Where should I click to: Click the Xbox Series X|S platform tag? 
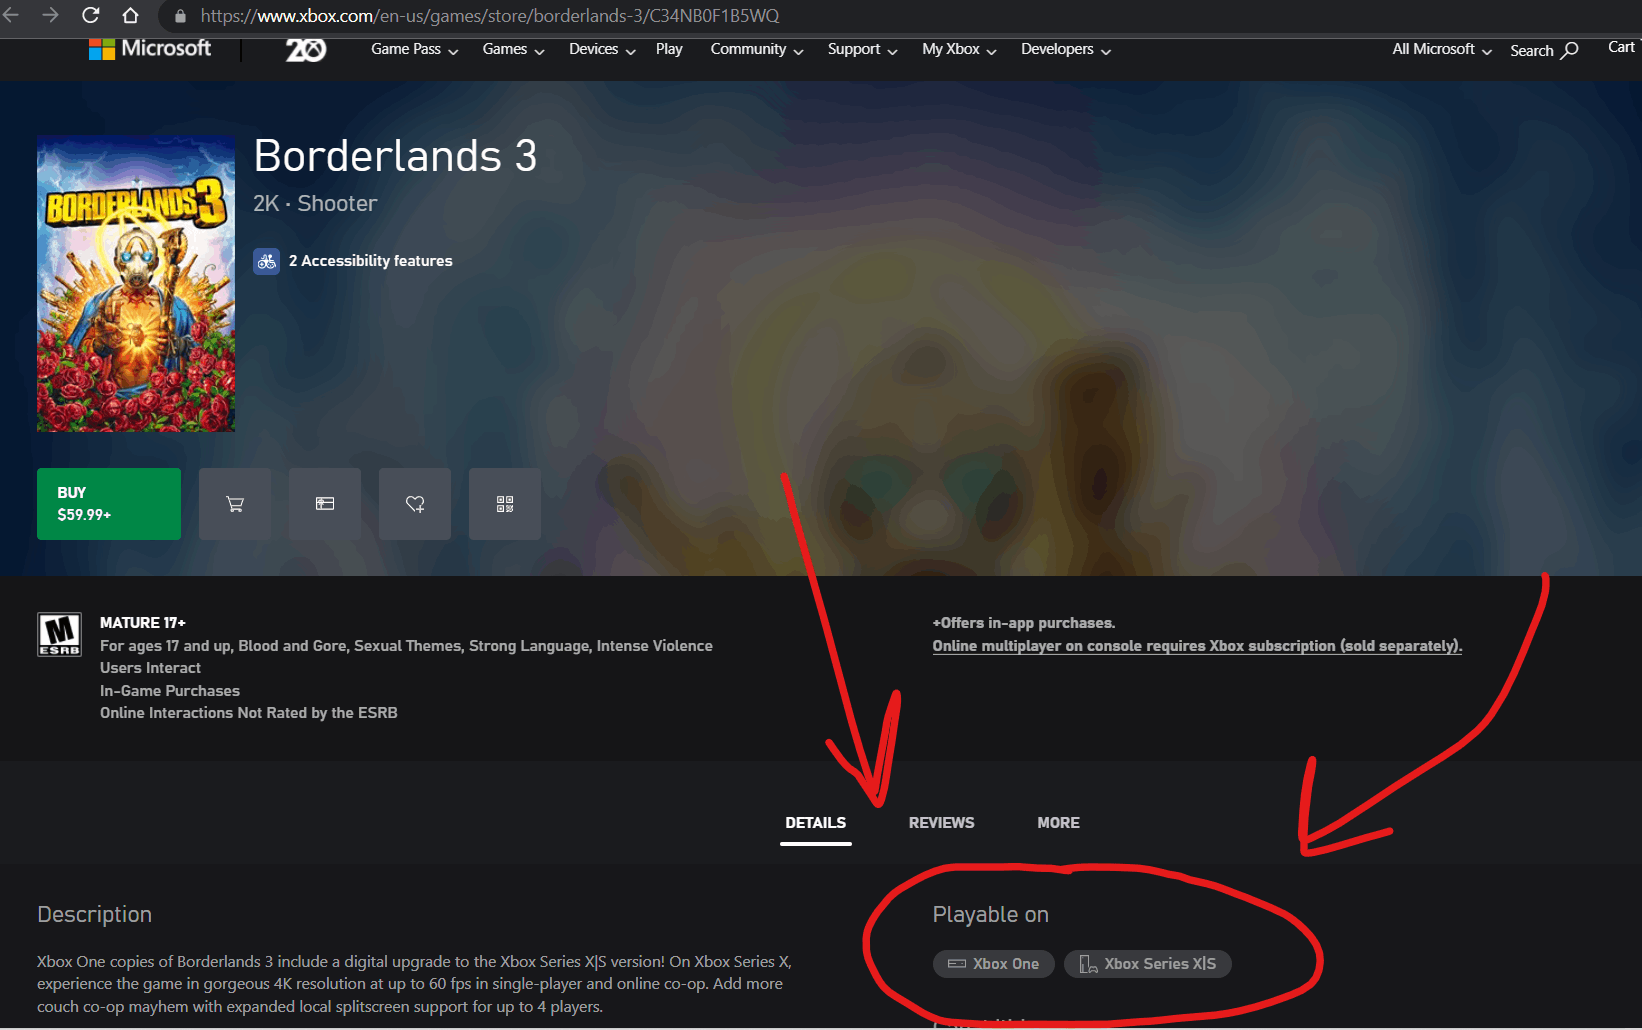coord(1148,964)
